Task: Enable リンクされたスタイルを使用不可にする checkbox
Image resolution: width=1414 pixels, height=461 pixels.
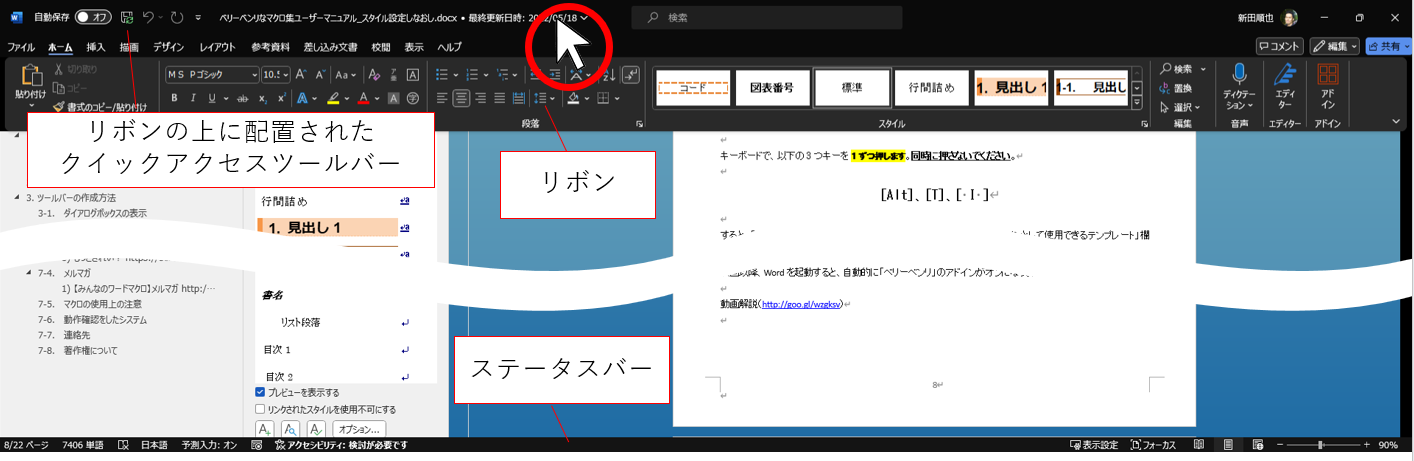Action: tap(260, 409)
